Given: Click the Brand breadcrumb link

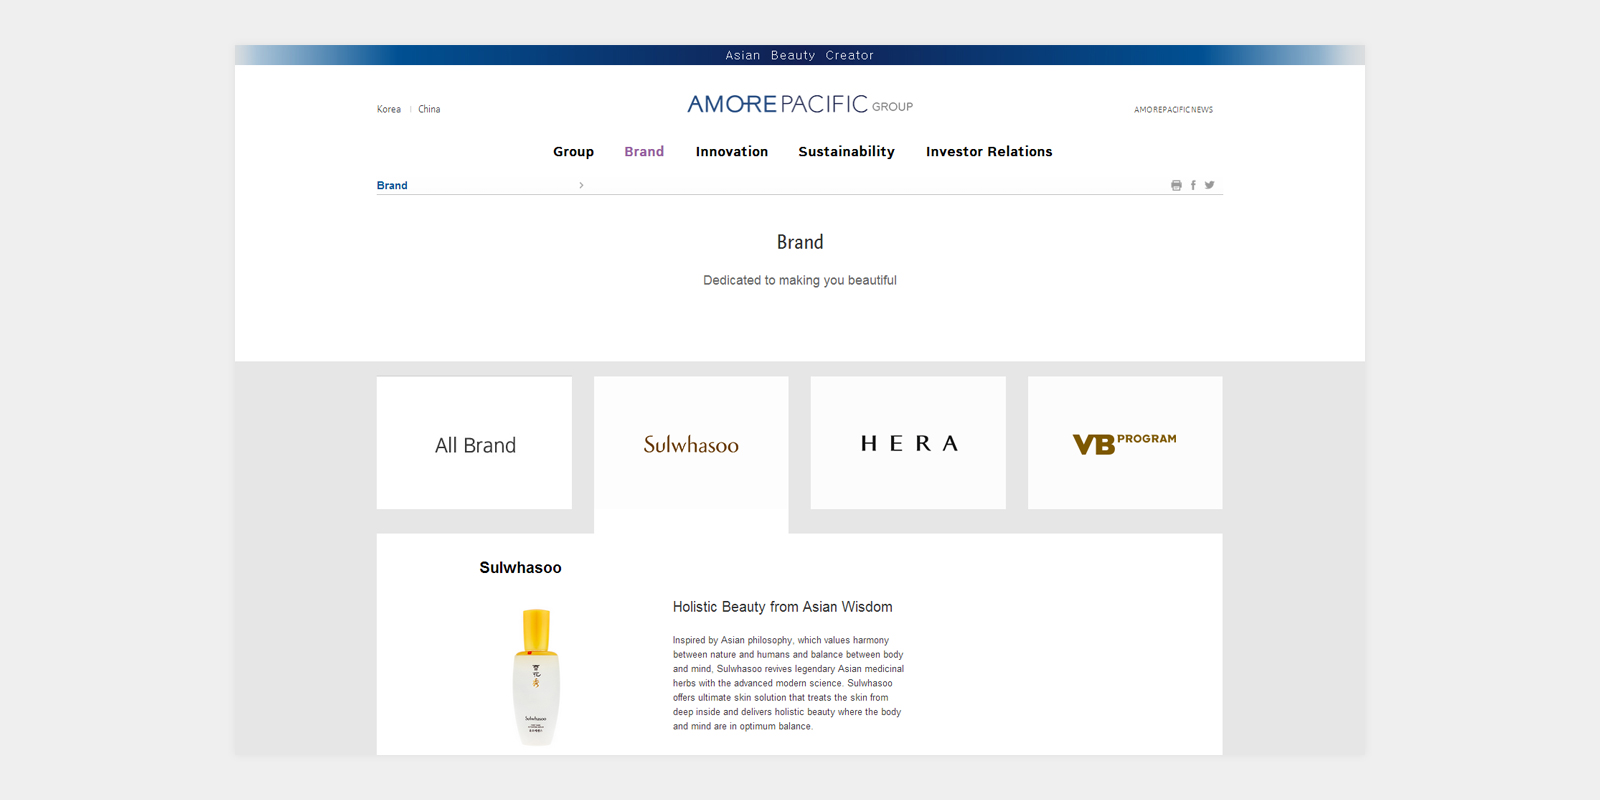Looking at the screenshot, I should pyautogui.click(x=392, y=185).
